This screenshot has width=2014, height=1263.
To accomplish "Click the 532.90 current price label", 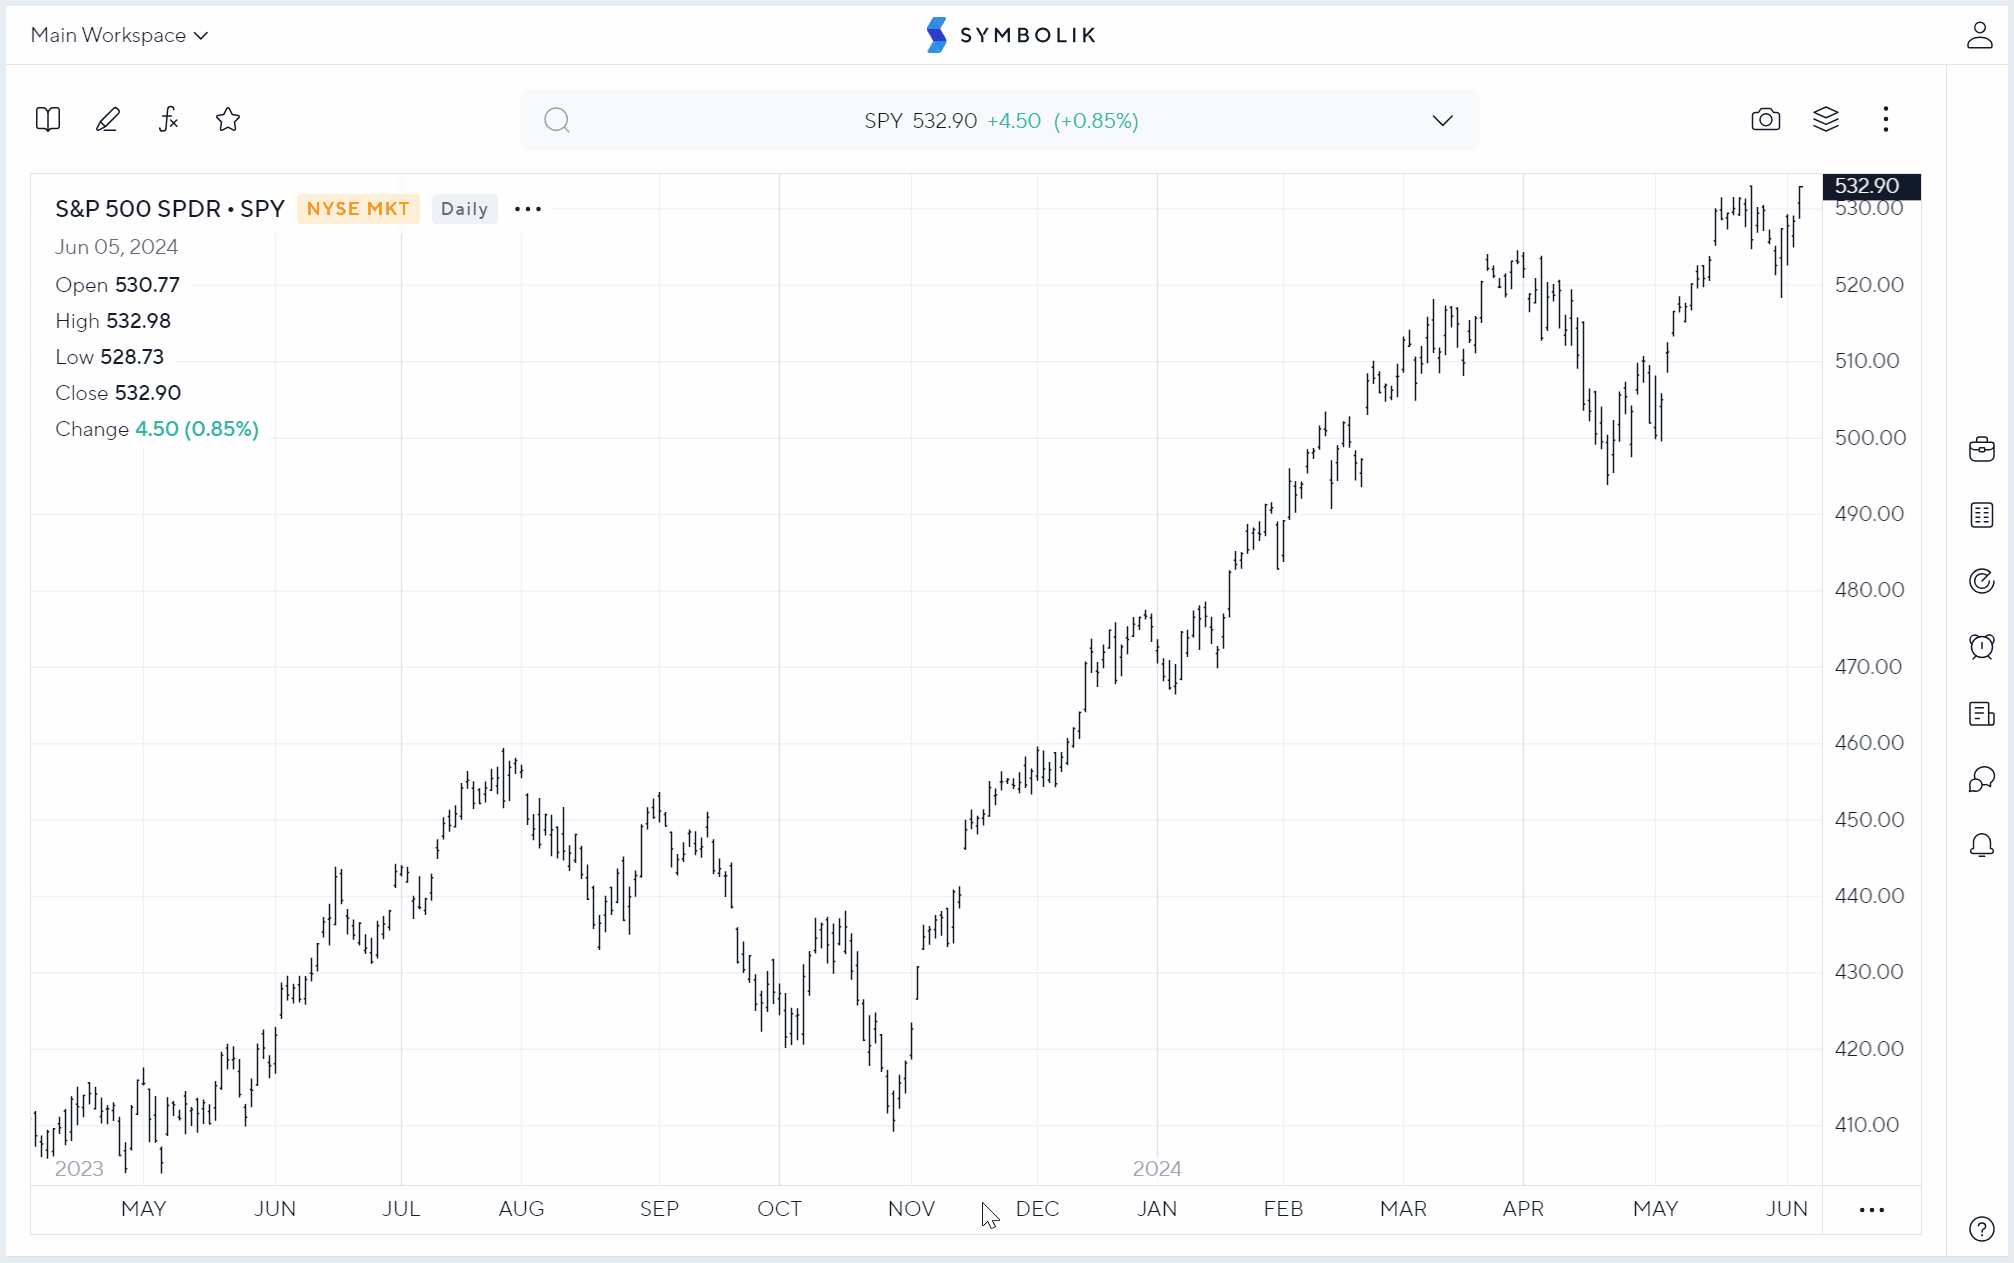I will (x=1871, y=186).
